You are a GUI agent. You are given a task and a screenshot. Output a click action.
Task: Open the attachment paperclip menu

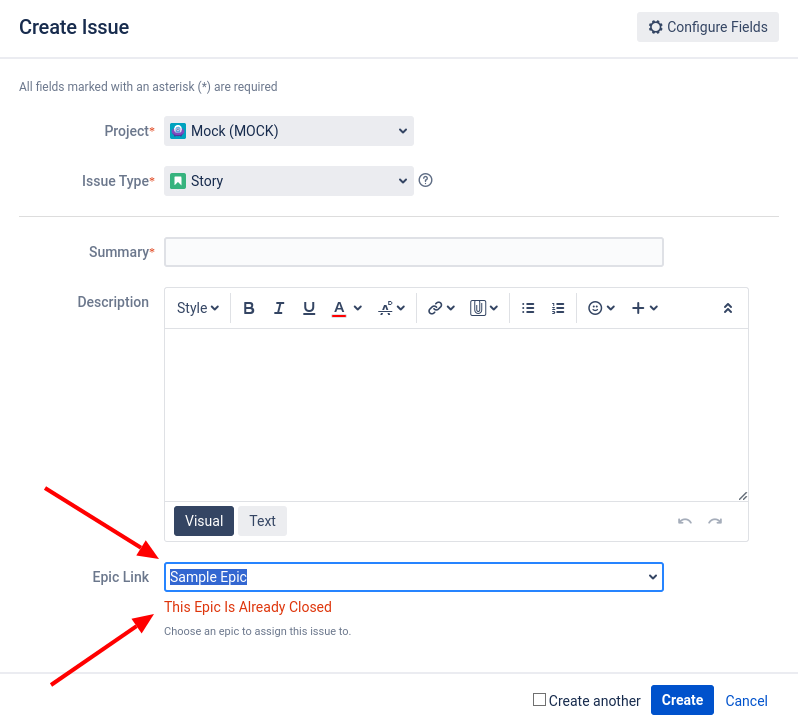click(483, 308)
